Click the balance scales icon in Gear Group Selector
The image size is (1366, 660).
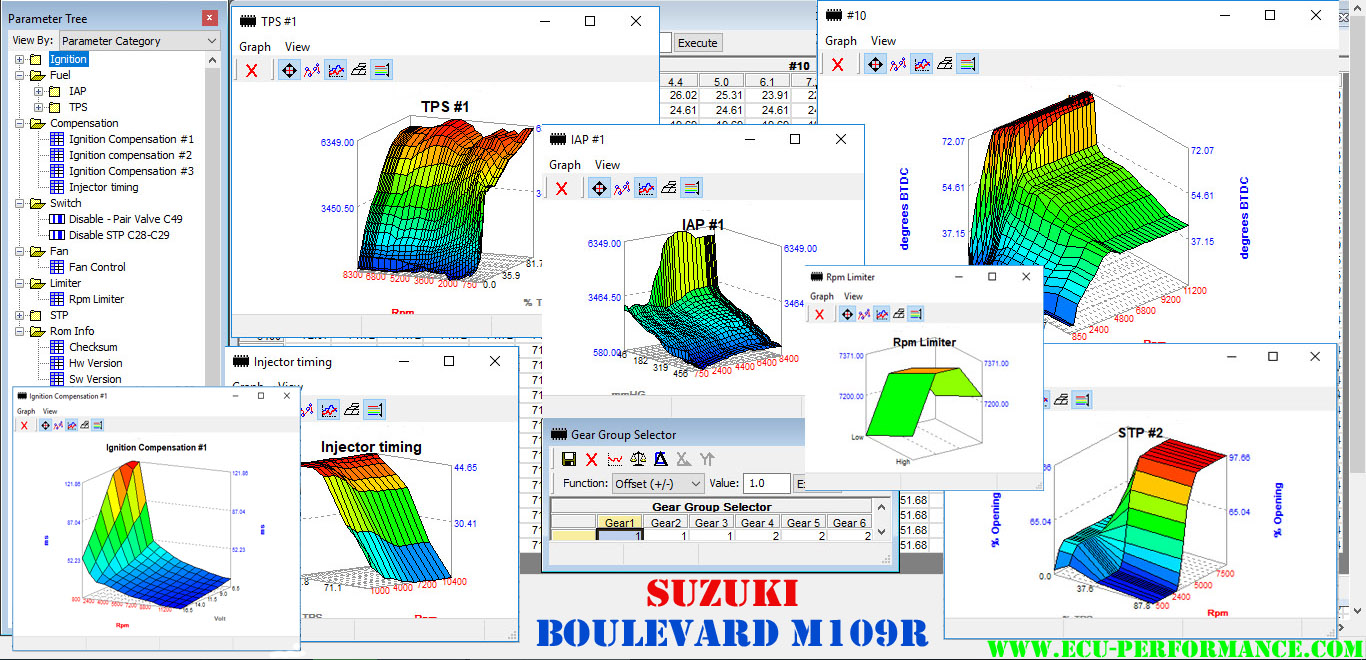pos(638,459)
